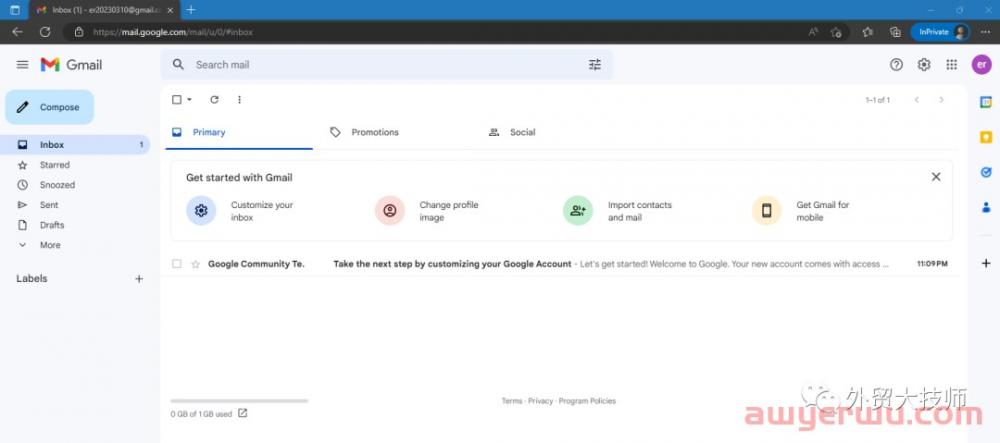
Task: Reload the browser page
Action: [45, 32]
